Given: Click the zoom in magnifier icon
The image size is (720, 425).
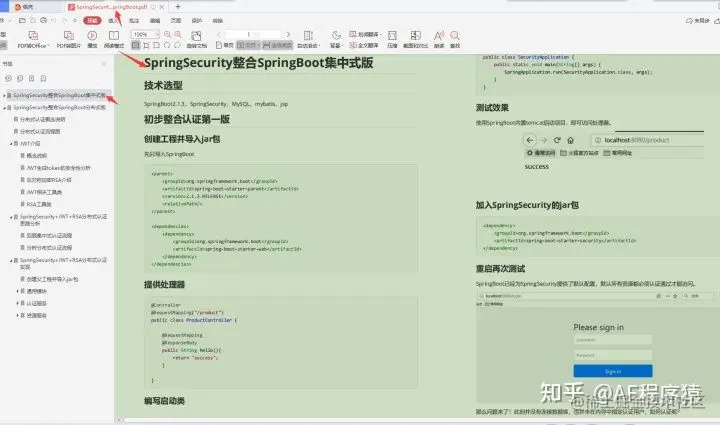Looking at the screenshot, I should click(178, 34).
